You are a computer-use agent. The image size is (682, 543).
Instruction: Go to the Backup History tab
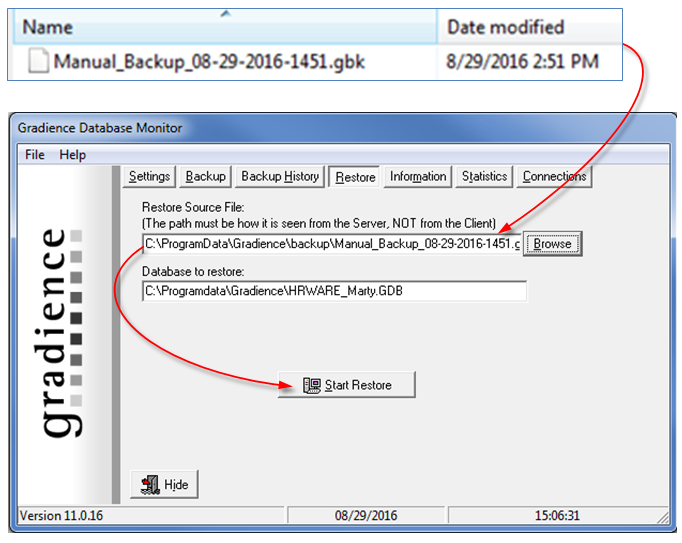pyautogui.click(x=280, y=177)
